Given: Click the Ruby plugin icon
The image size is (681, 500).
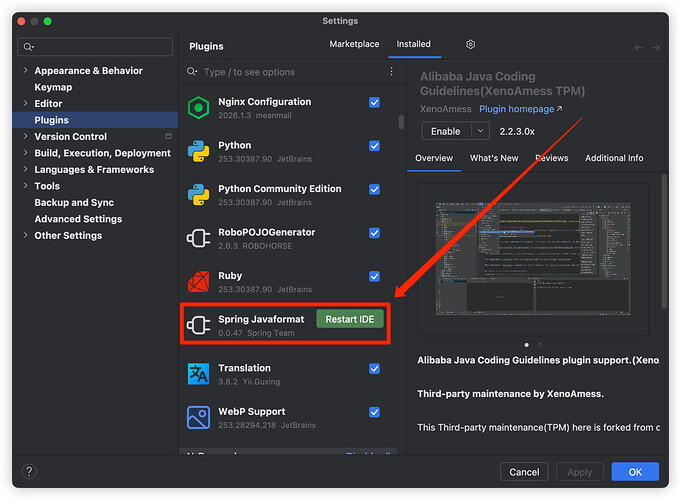Looking at the screenshot, I should (x=198, y=283).
